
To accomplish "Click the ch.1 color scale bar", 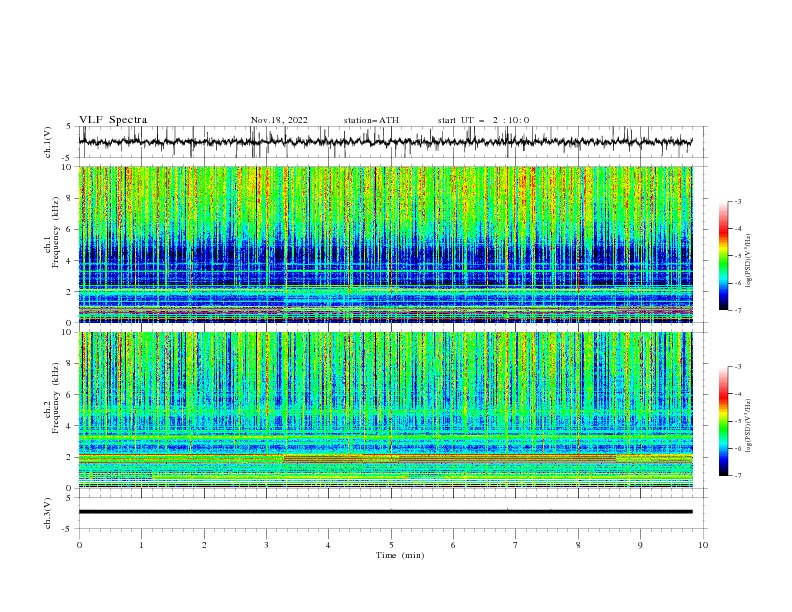I will pyautogui.click(x=724, y=255).
